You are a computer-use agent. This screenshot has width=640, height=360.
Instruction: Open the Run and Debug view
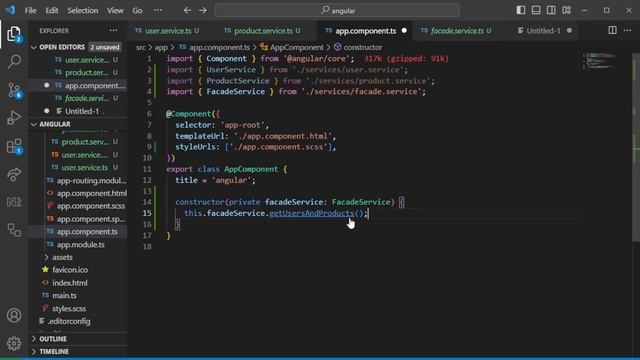coord(14,118)
